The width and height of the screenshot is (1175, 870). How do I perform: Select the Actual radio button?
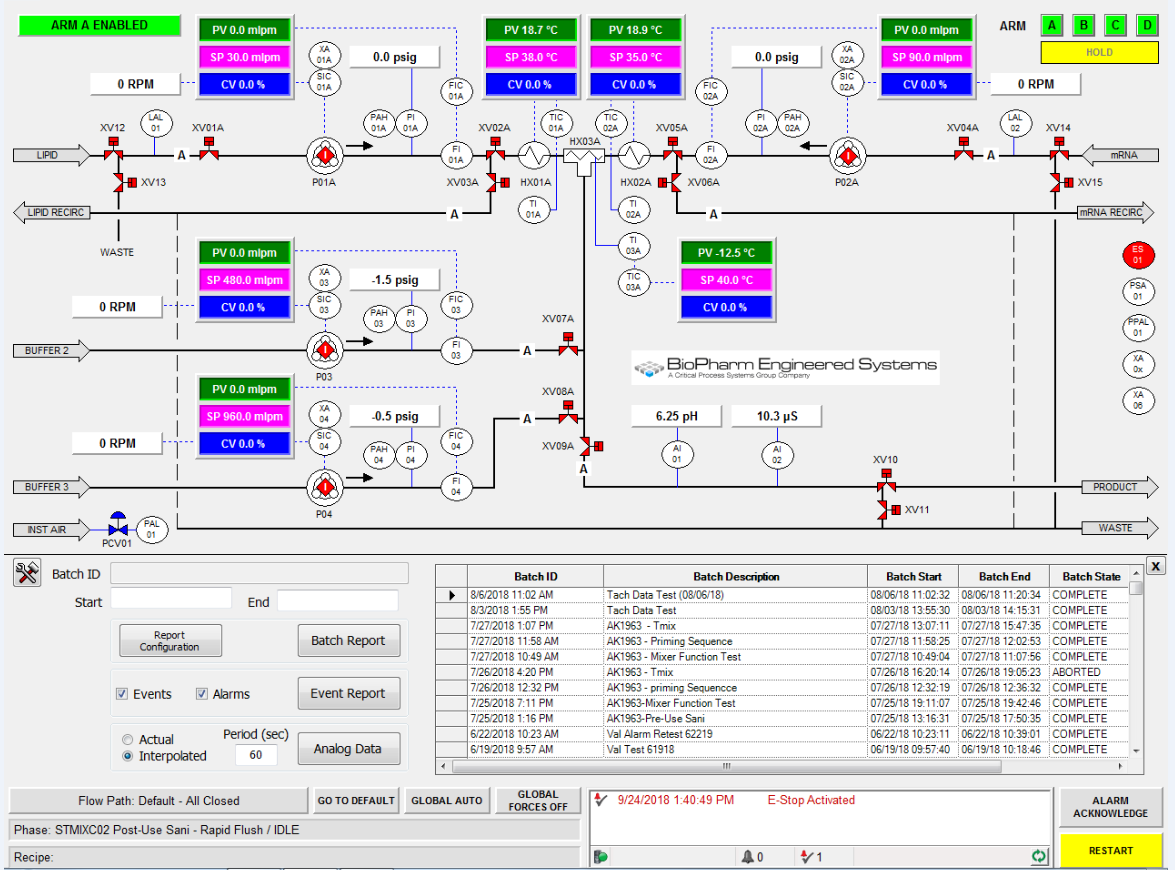[x=127, y=740]
